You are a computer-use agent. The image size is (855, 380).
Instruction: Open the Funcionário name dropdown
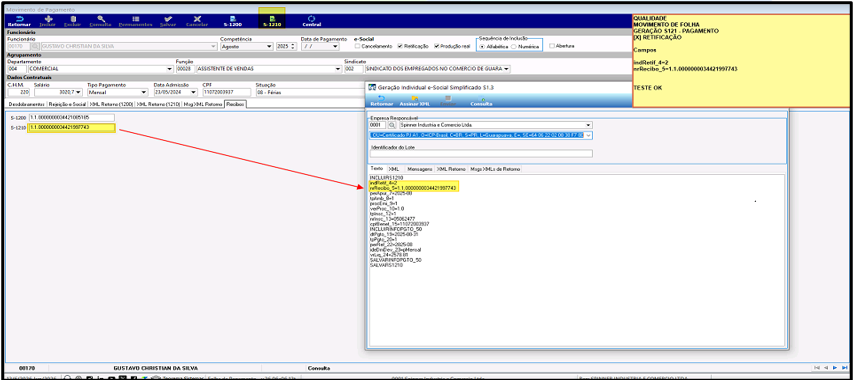(213, 46)
